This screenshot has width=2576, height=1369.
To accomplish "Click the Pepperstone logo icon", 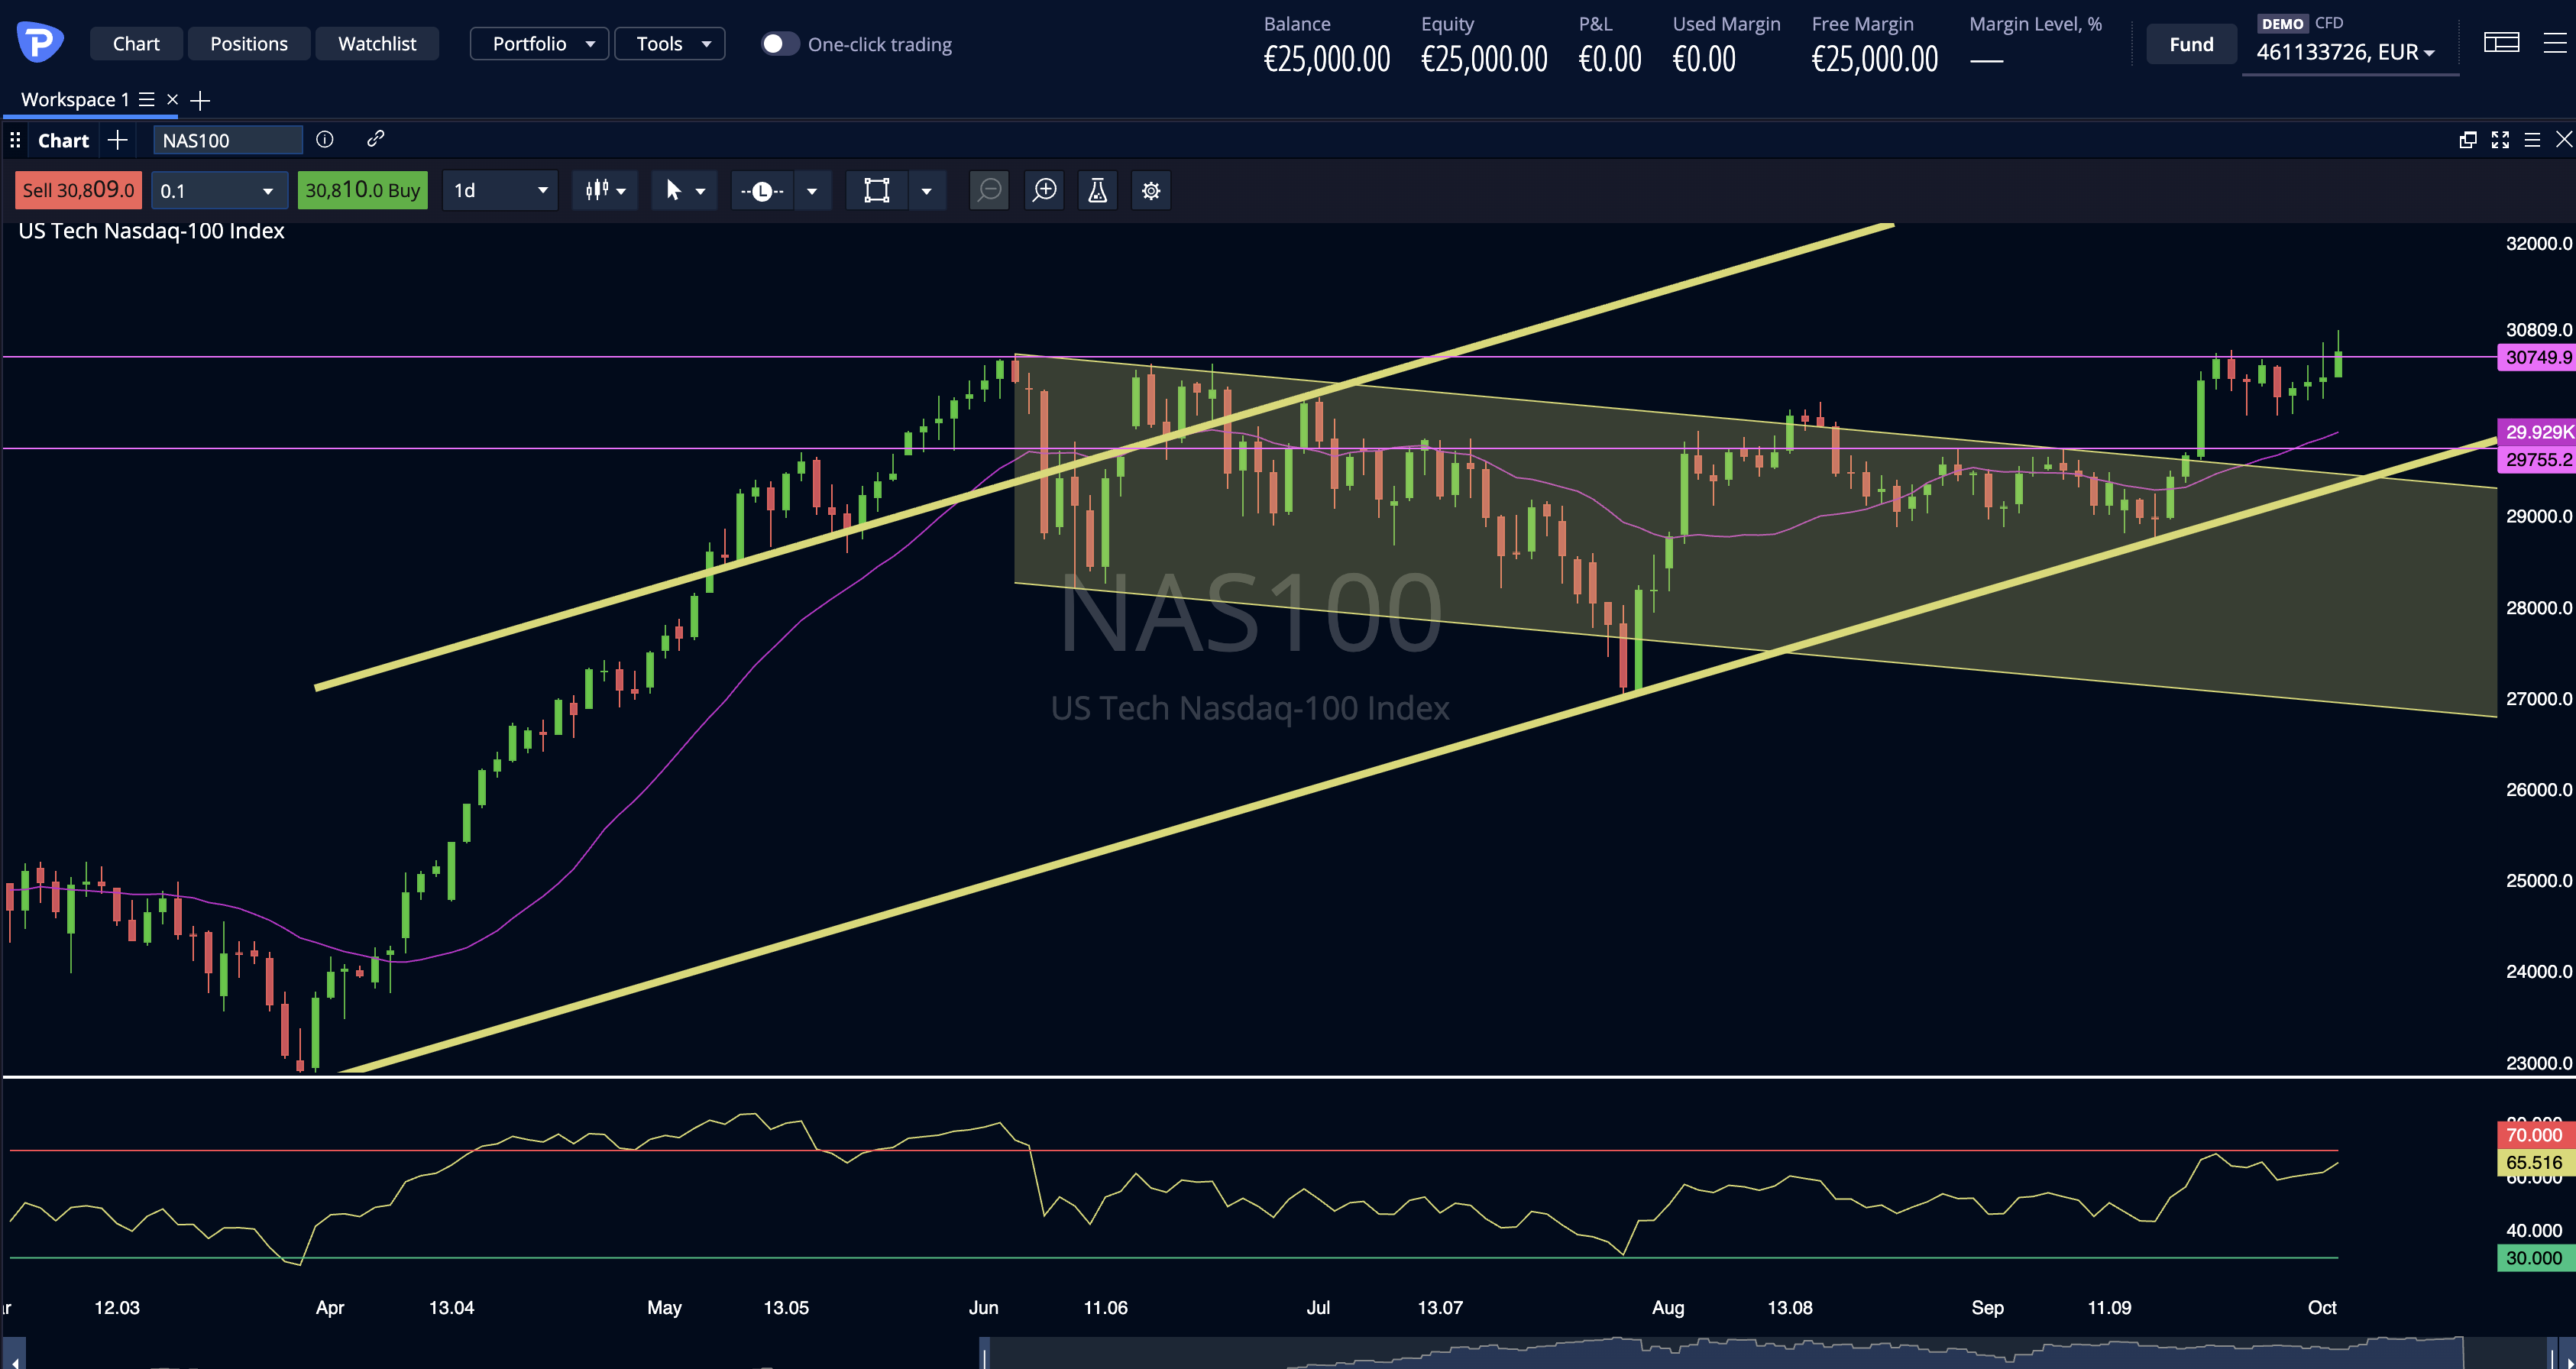I will [x=40, y=42].
